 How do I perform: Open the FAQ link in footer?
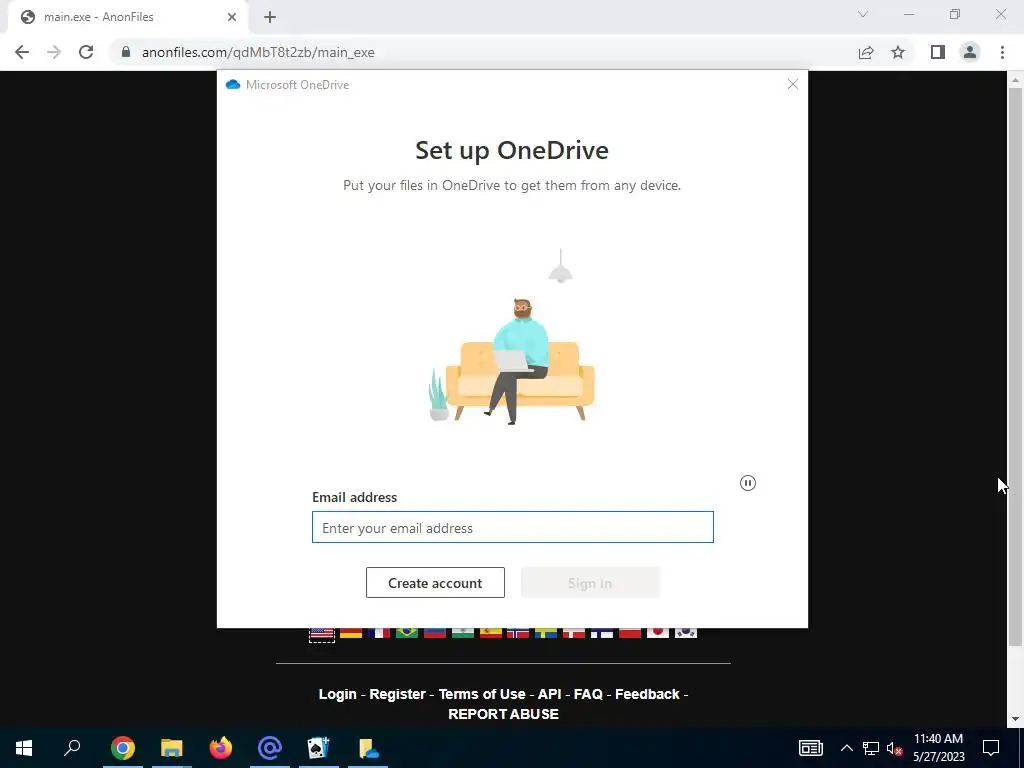(588, 694)
